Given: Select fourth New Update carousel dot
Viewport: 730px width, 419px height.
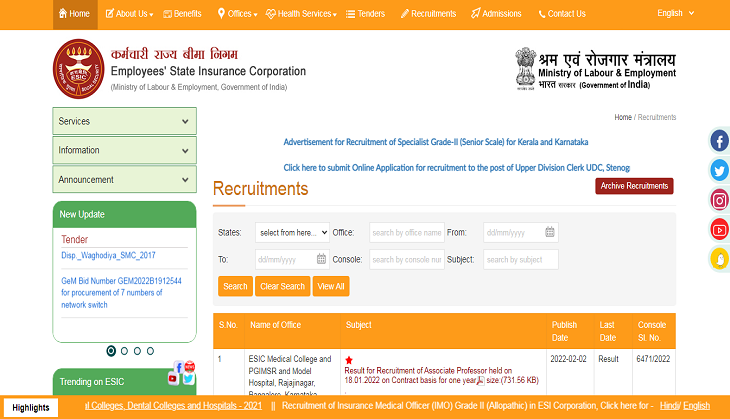Looking at the screenshot, I should point(150,351).
